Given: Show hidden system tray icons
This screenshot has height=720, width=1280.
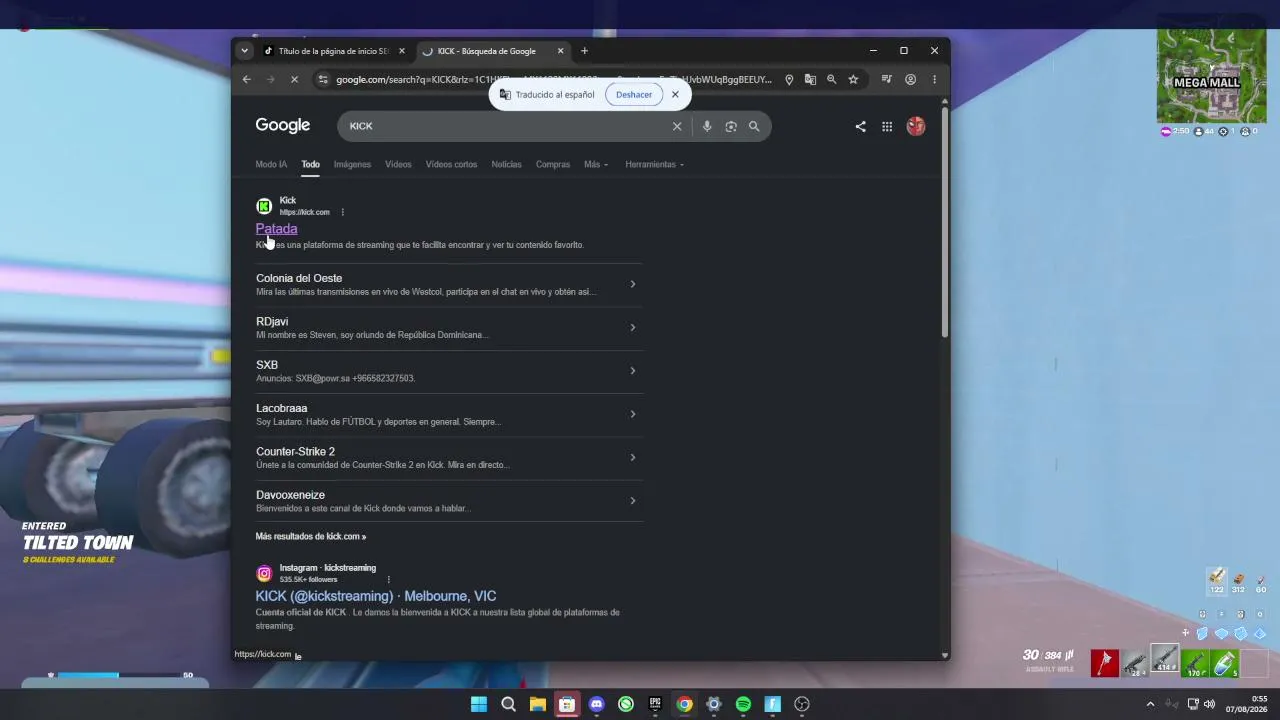Looking at the screenshot, I should 1150,704.
